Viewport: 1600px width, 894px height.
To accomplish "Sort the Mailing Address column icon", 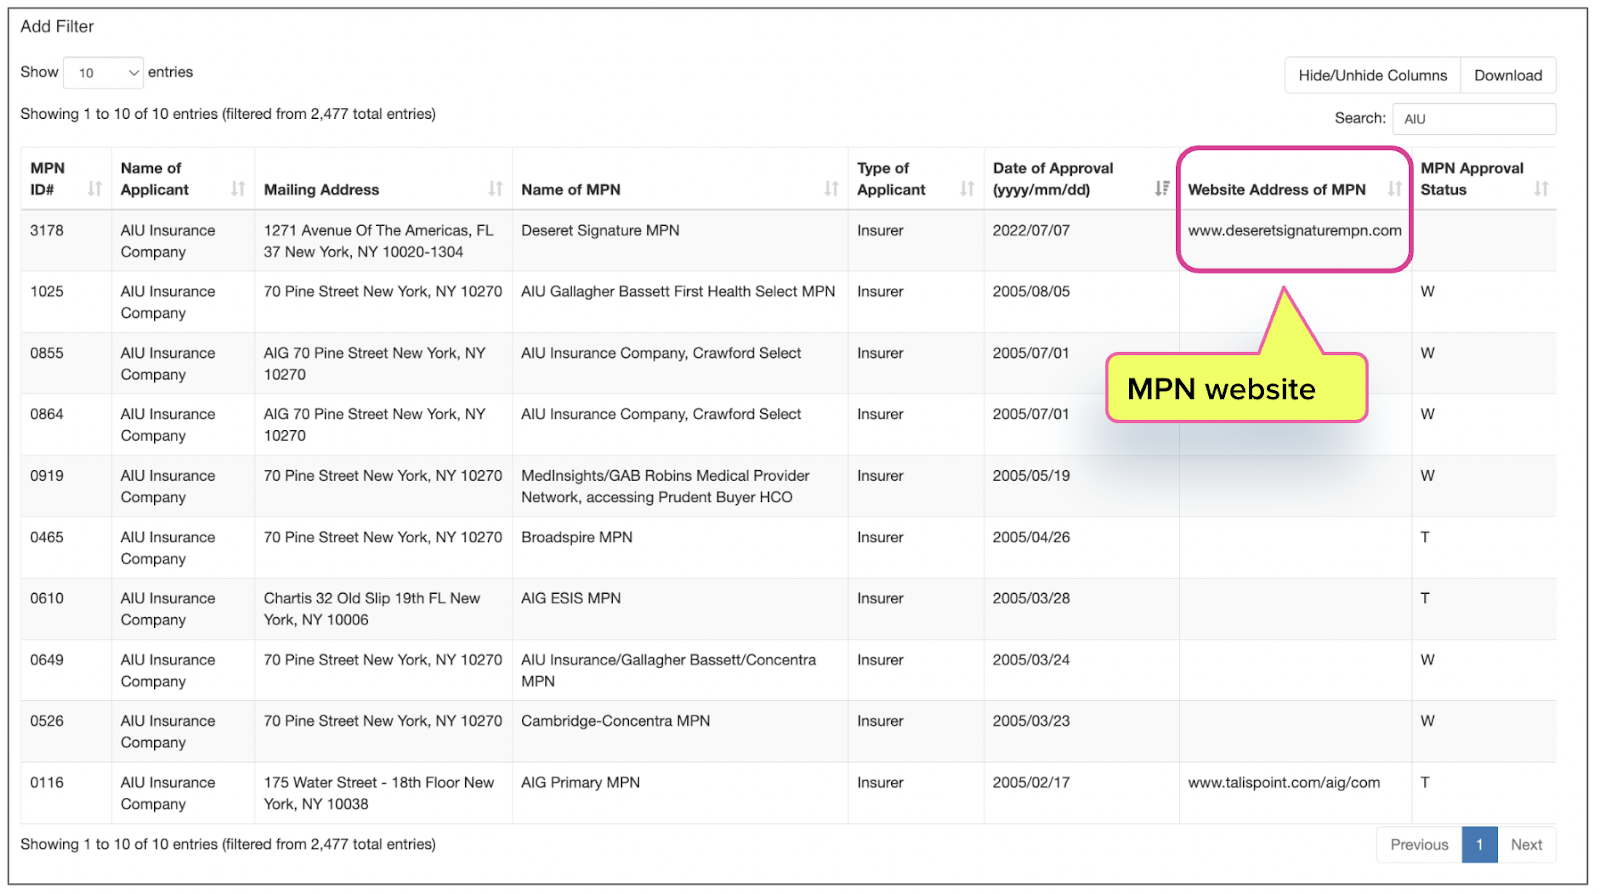I will 496,189.
